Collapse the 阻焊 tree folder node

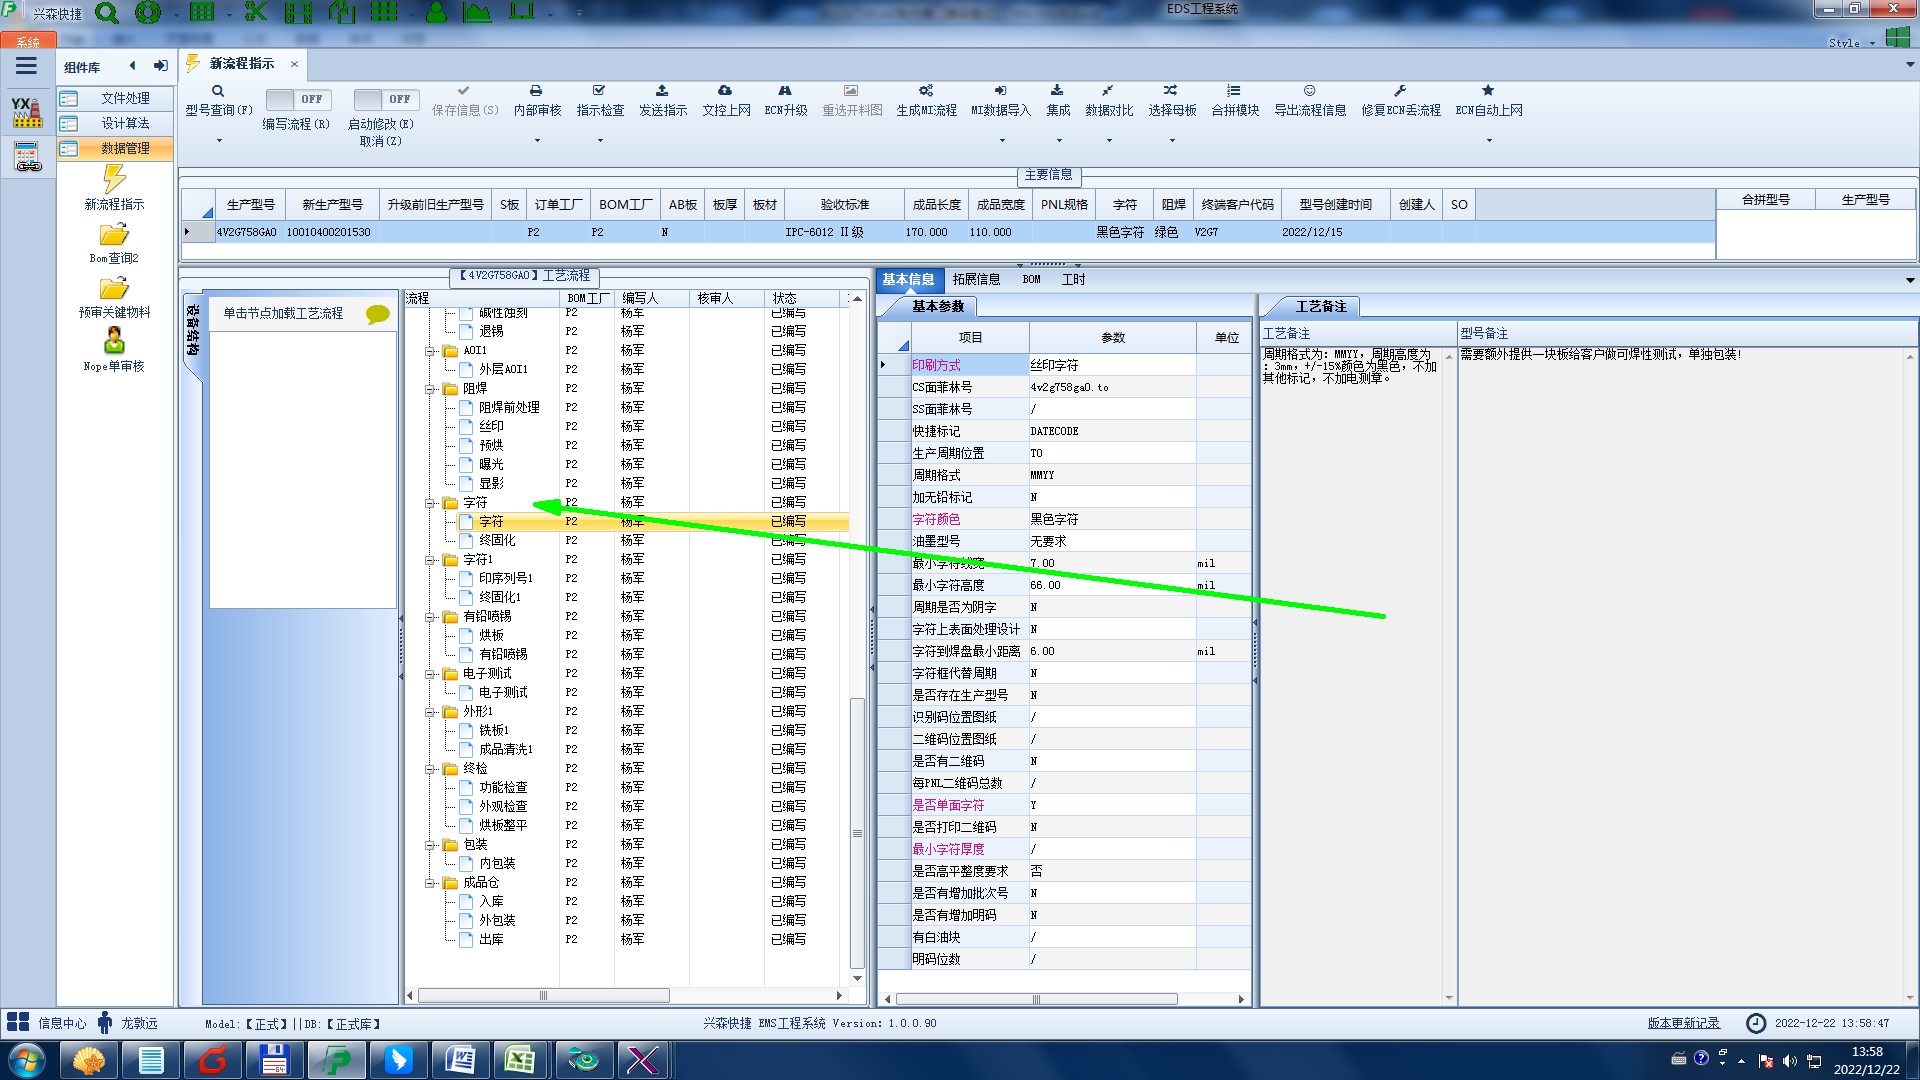pos(430,389)
